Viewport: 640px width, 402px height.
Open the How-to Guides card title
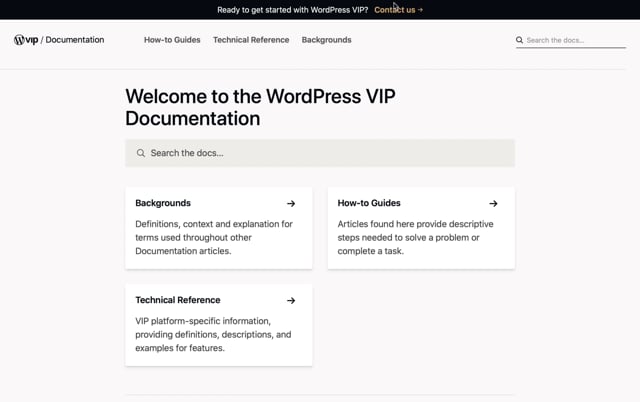tap(369, 203)
